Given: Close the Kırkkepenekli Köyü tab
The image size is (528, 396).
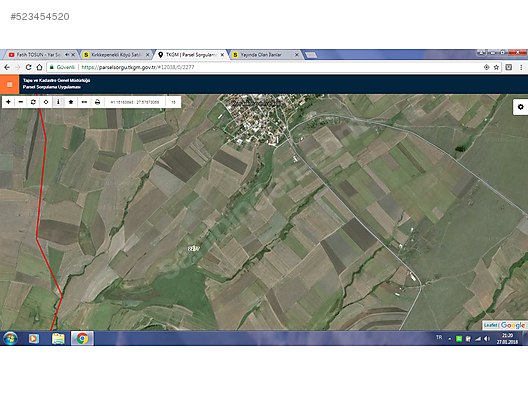Looking at the screenshot, I should (x=147, y=55).
